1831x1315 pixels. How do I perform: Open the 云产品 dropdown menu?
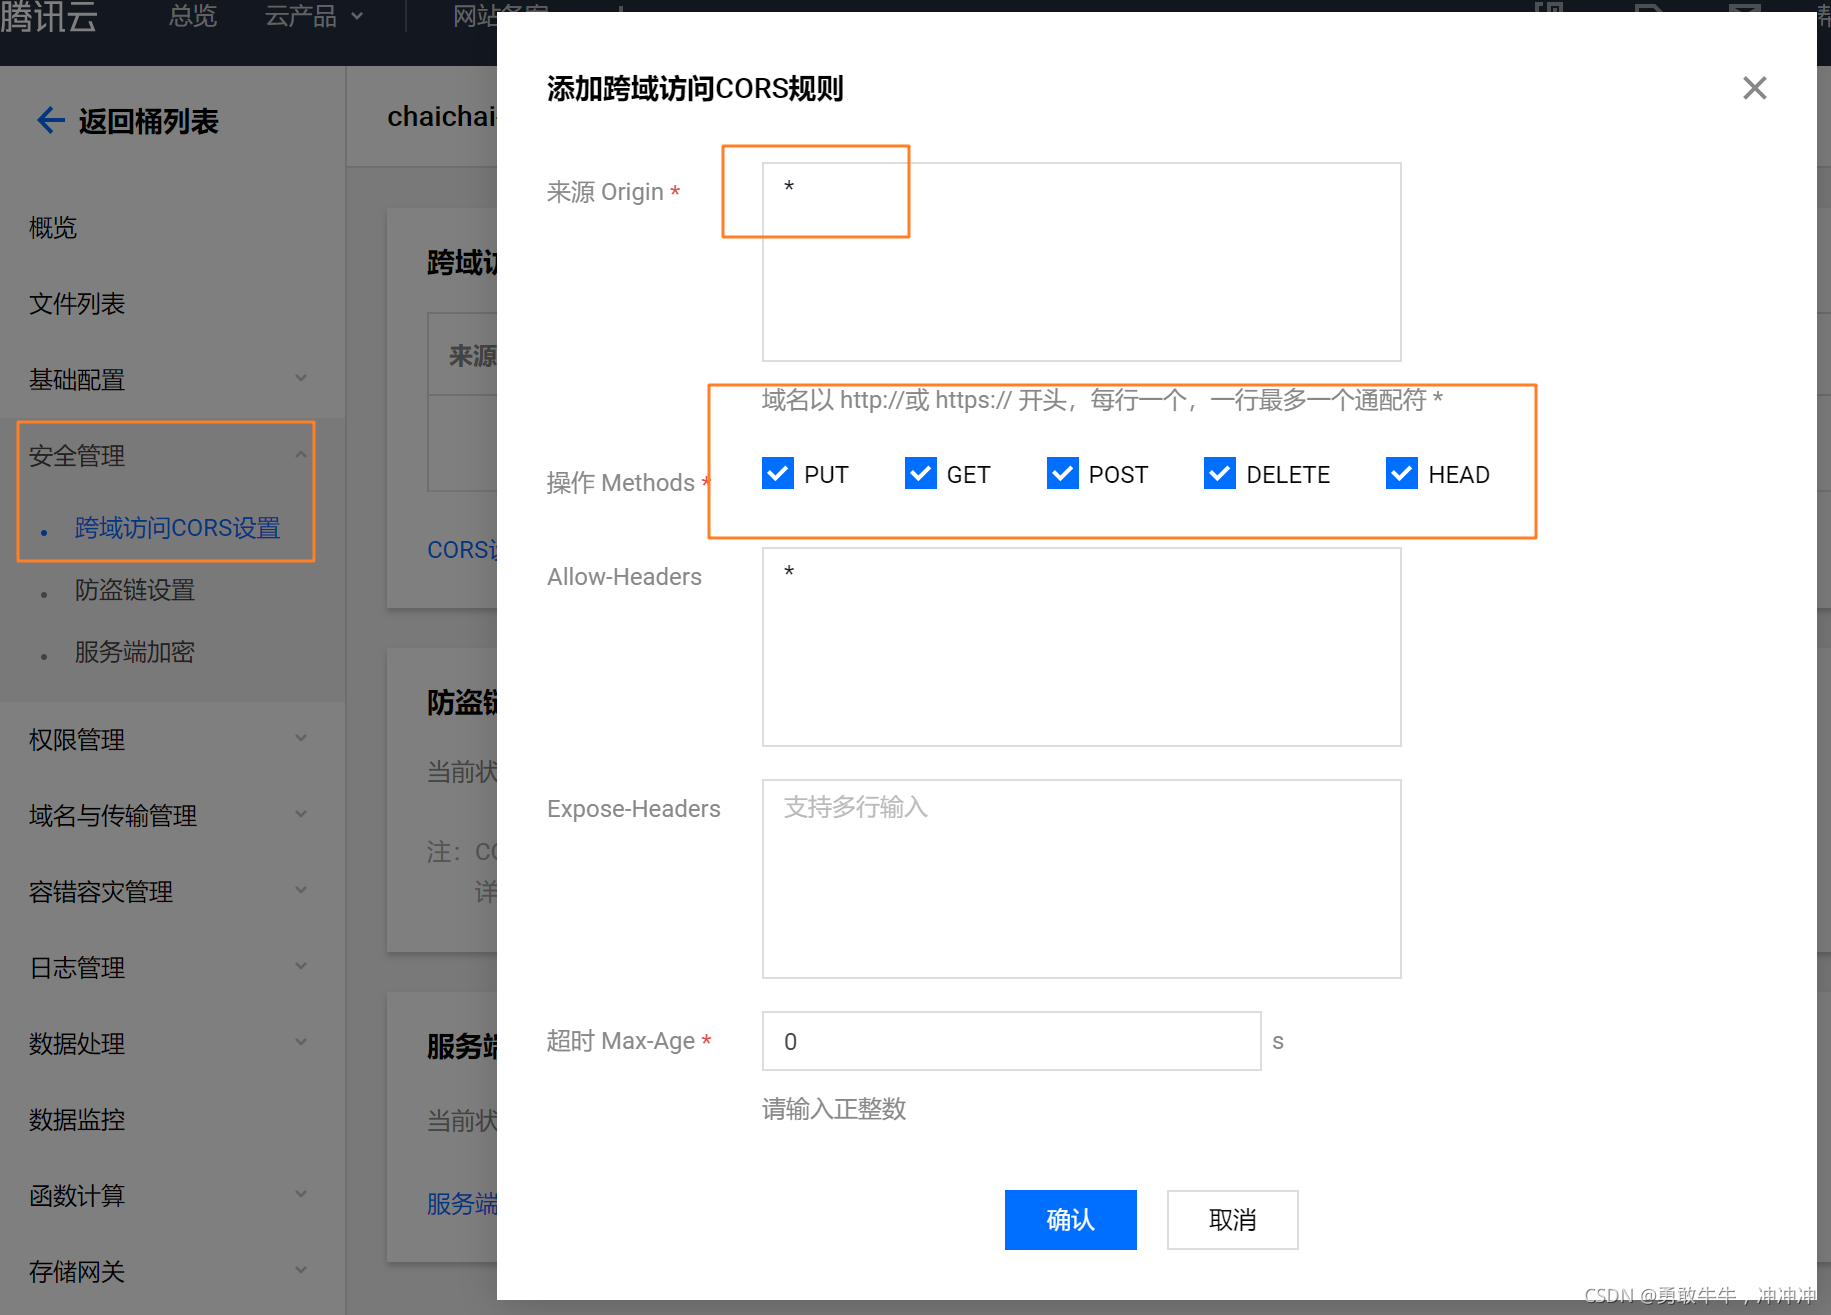(x=313, y=17)
